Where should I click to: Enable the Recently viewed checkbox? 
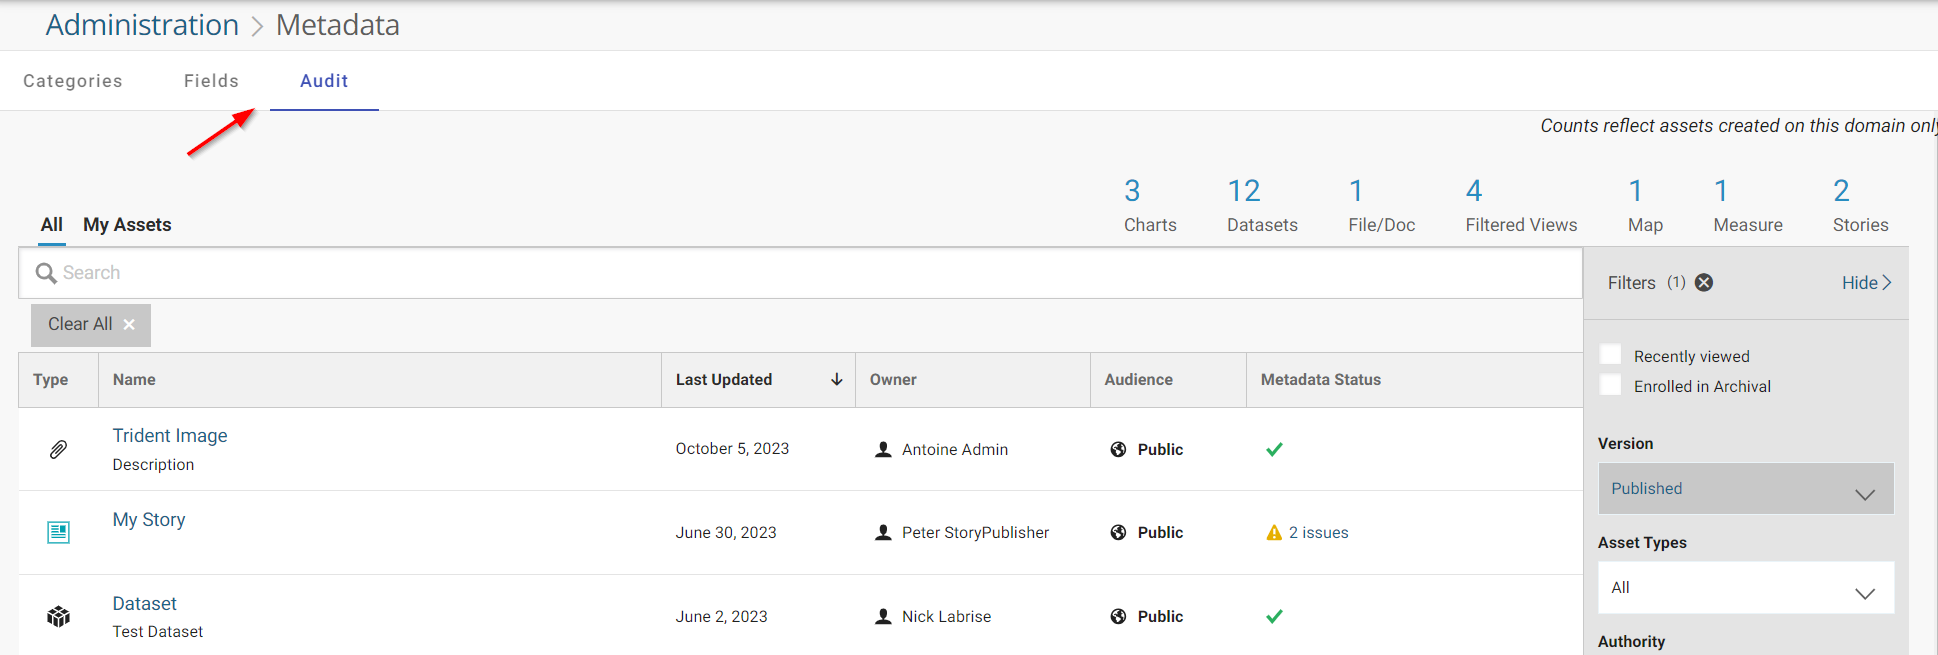coord(1611,355)
